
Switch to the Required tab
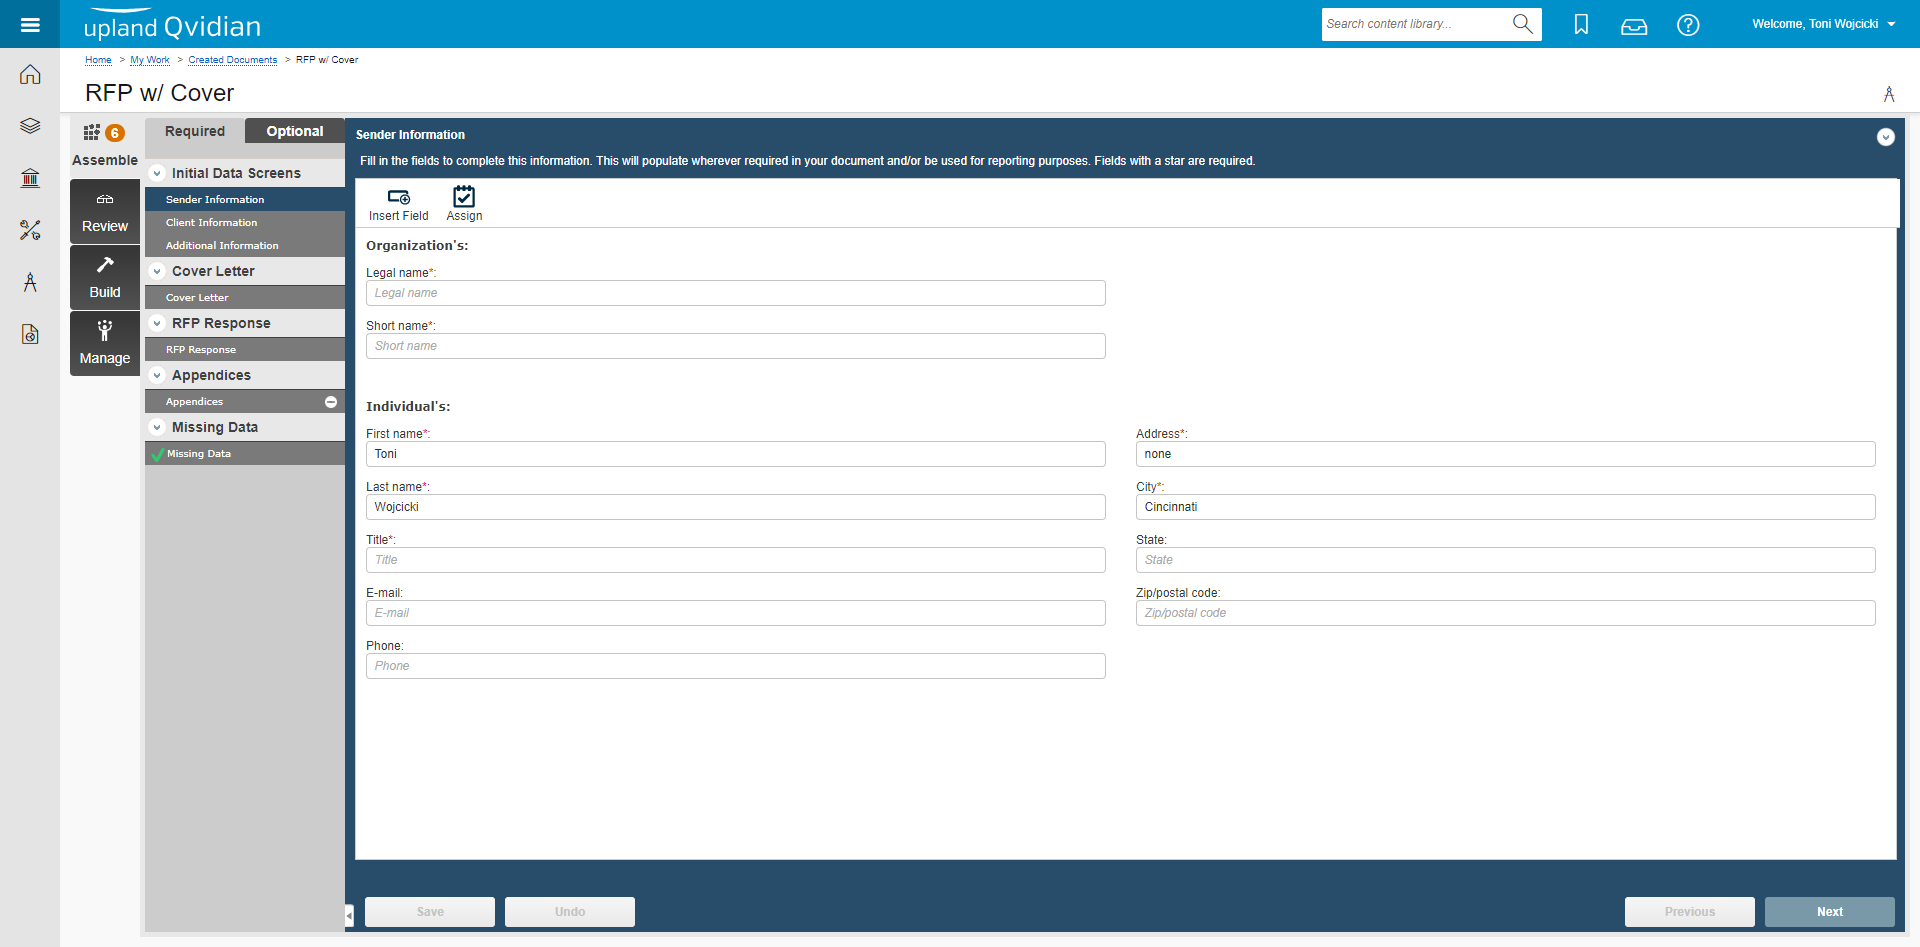click(195, 131)
